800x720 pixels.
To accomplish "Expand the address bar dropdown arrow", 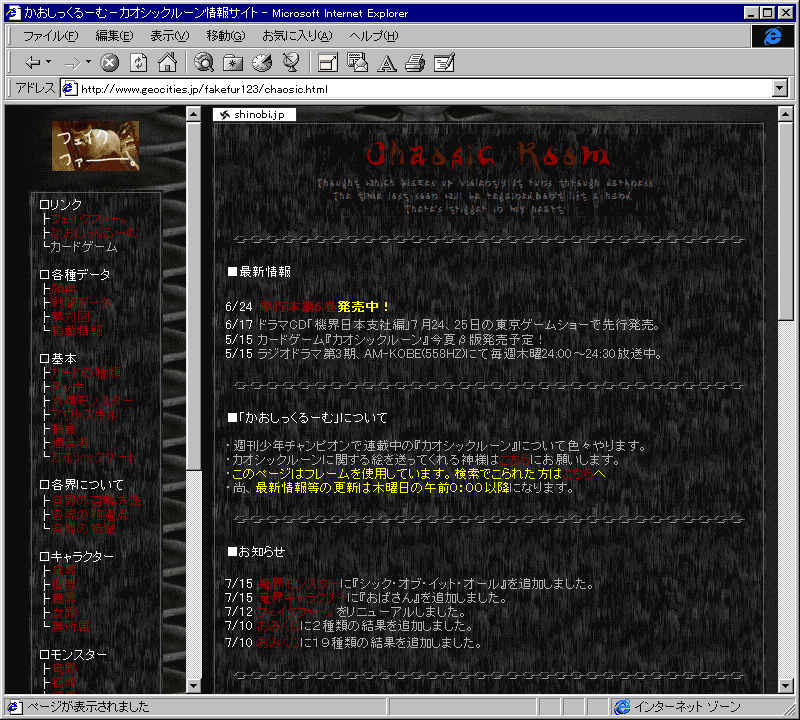I will point(780,89).
